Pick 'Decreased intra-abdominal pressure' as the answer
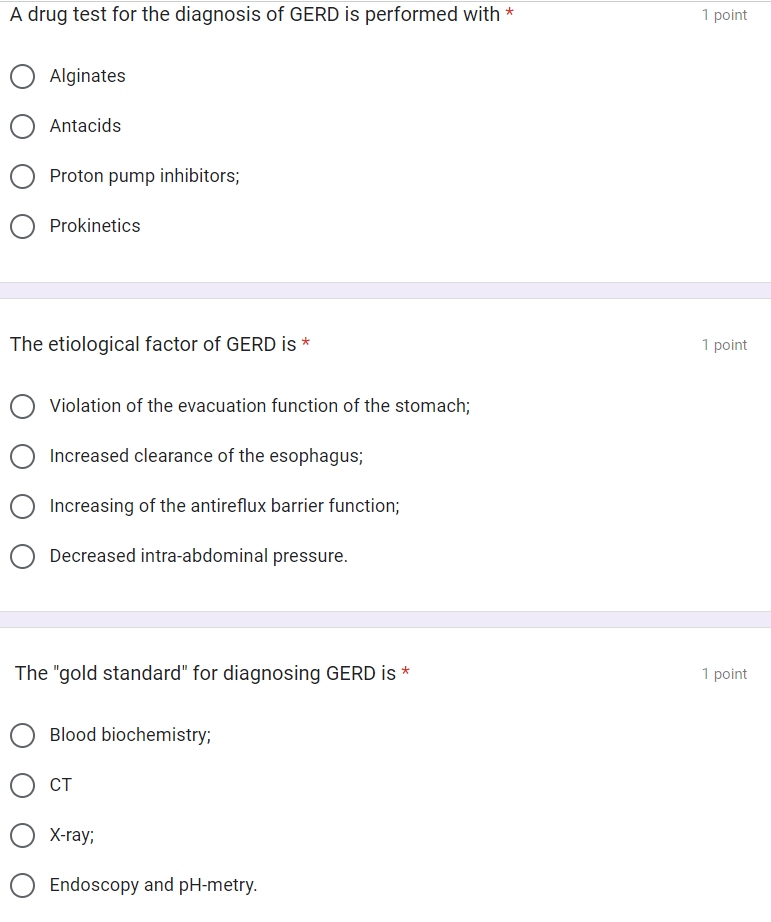Screen dimensions: 771x922 pos(22,556)
